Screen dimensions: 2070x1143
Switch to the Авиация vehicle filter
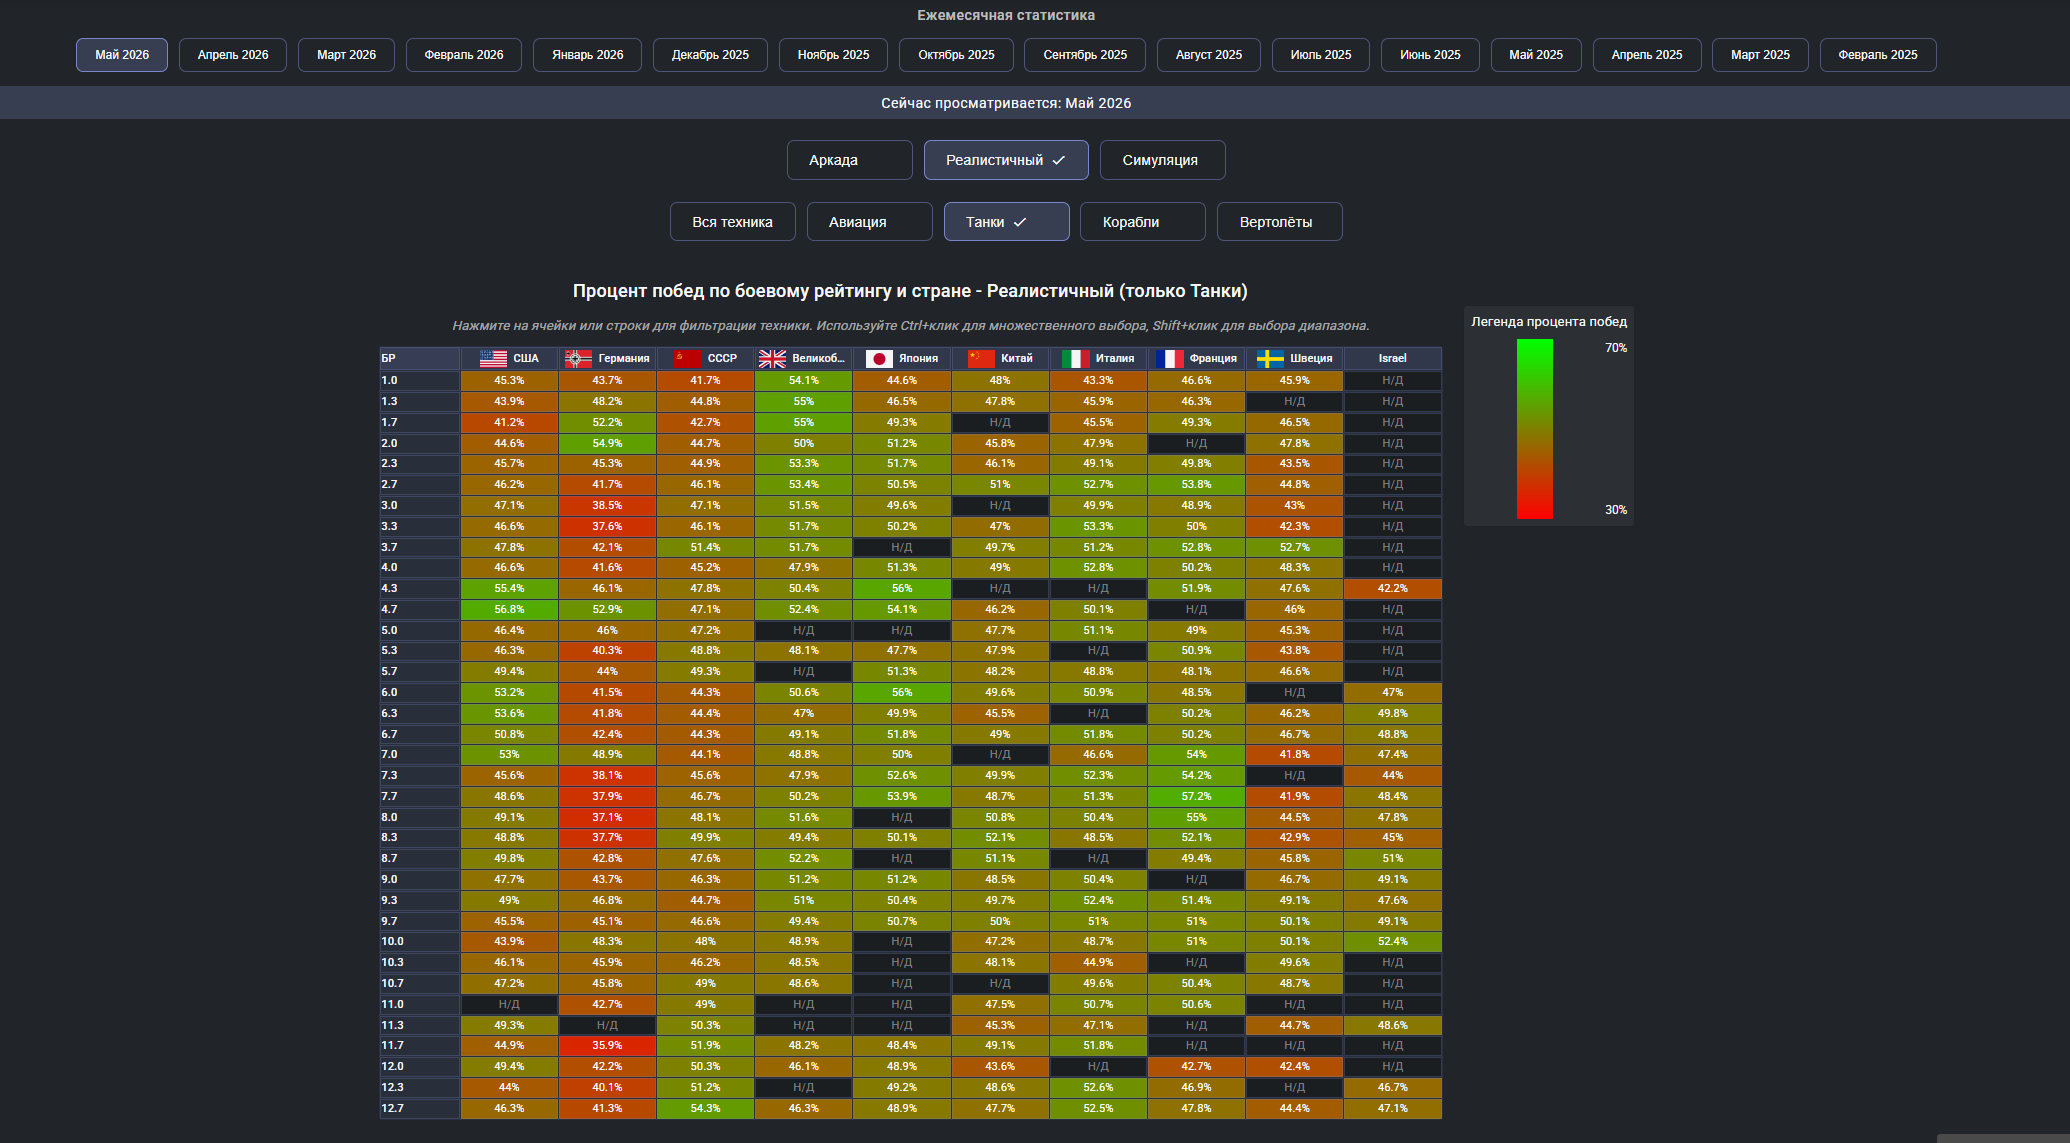[869, 222]
